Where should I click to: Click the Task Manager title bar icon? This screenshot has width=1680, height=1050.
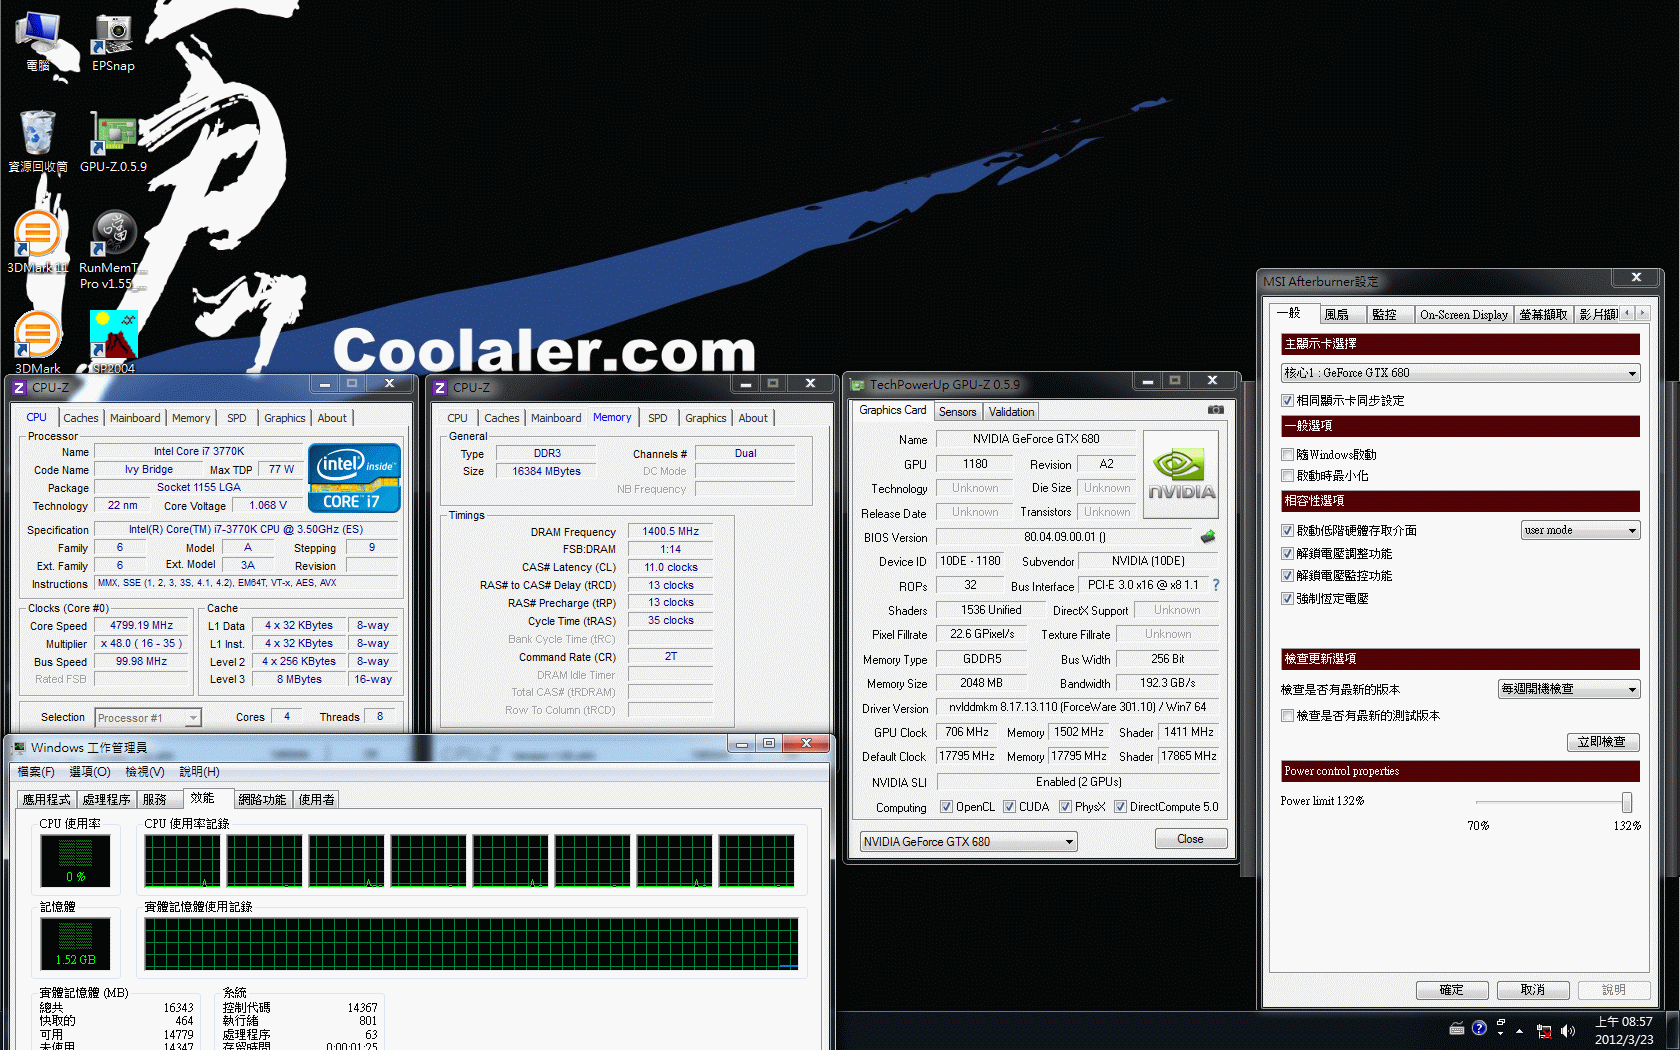tap(18, 748)
